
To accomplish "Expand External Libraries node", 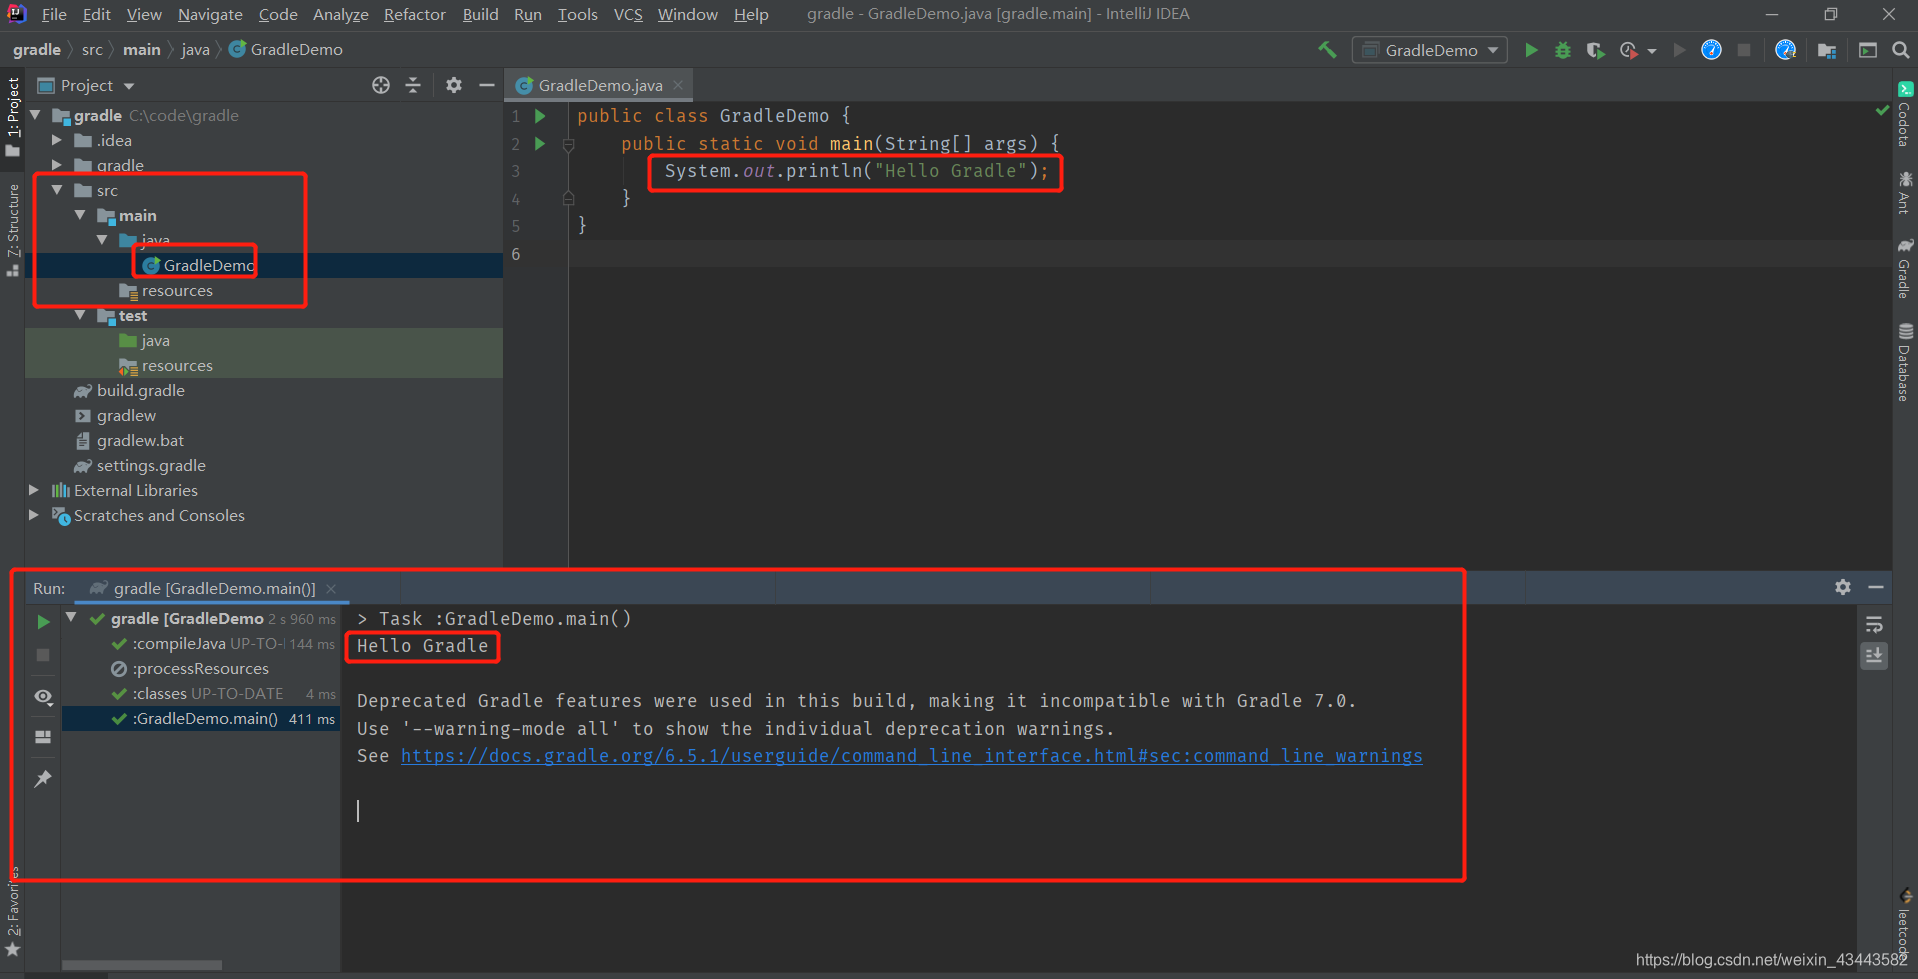I will coord(34,490).
